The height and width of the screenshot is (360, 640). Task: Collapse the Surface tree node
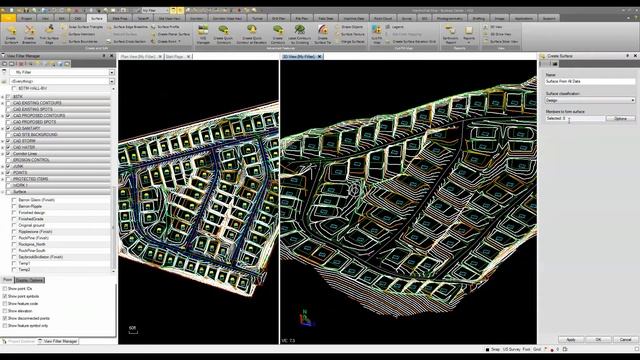click(3, 192)
